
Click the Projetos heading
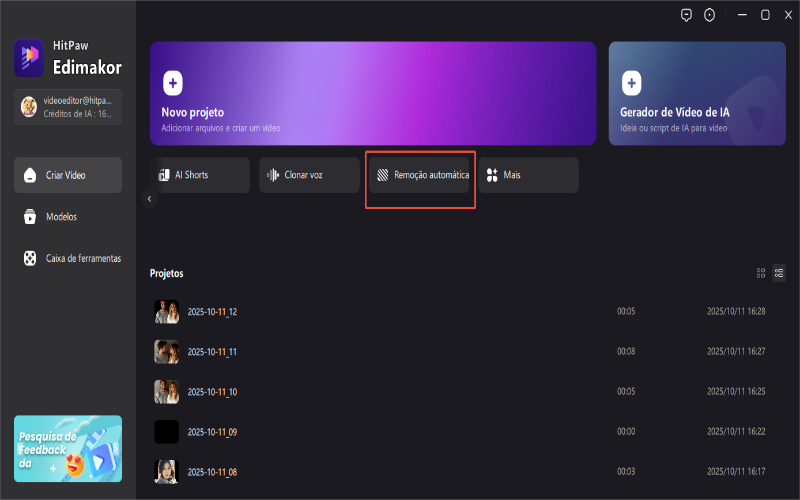(x=166, y=273)
